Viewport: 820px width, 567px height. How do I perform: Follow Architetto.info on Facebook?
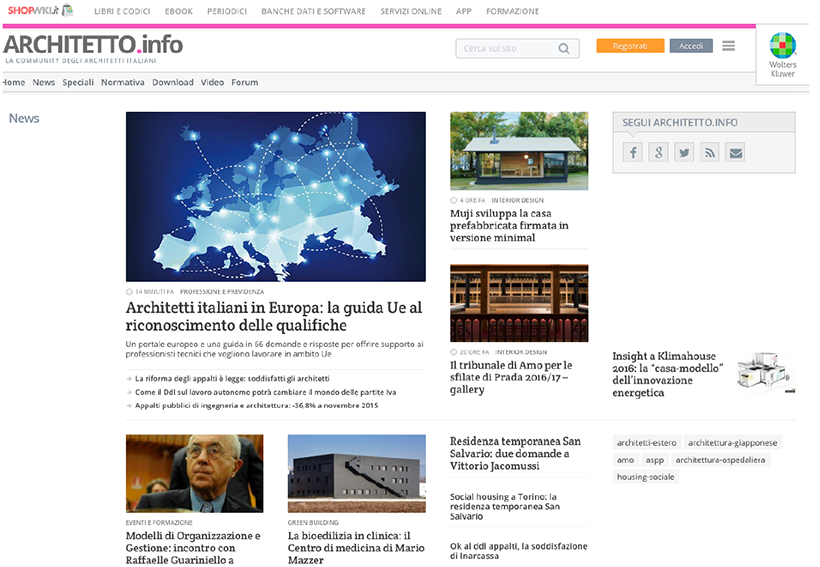633,153
